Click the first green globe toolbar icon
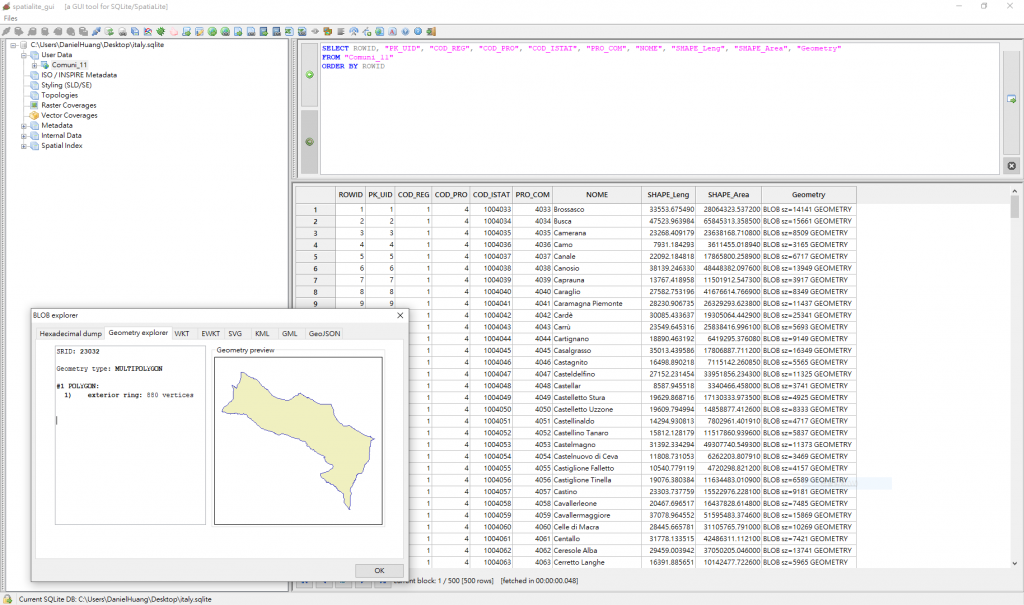The height and width of the screenshot is (605, 1024). click(212, 31)
